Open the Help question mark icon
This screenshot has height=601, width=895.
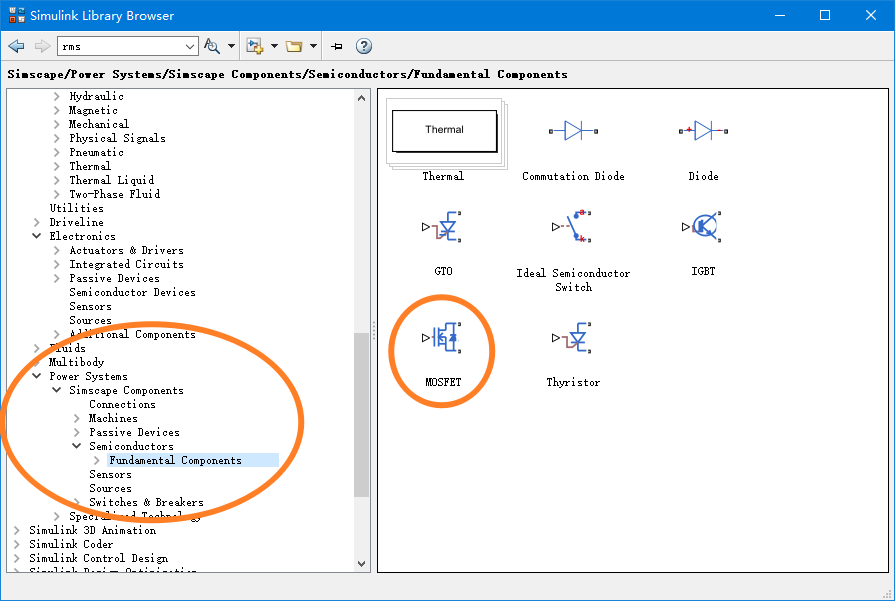pyautogui.click(x=364, y=46)
